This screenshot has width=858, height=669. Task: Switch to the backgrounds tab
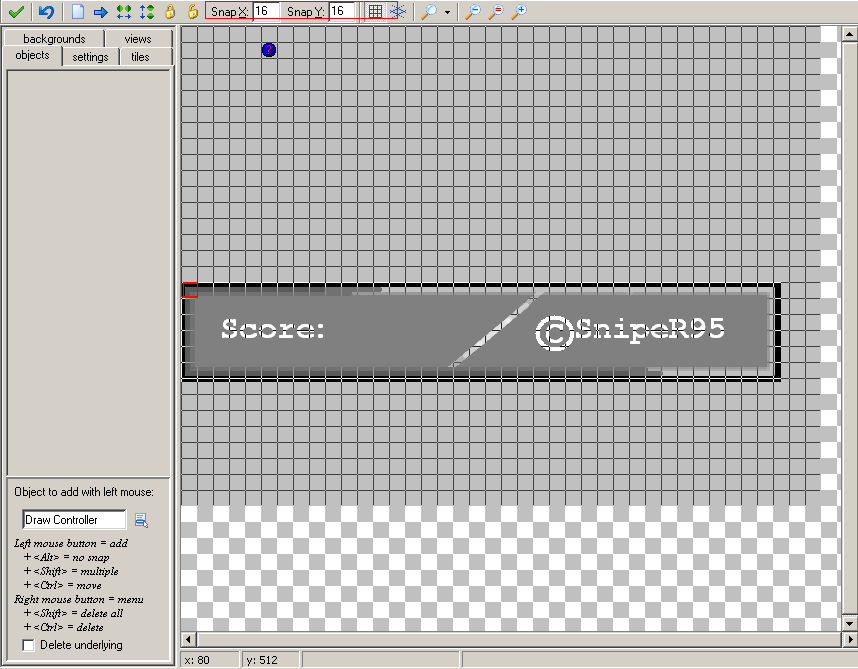54,39
